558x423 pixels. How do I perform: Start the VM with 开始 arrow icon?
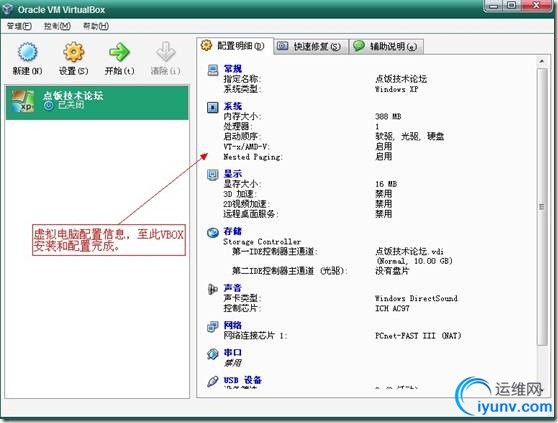[x=119, y=52]
